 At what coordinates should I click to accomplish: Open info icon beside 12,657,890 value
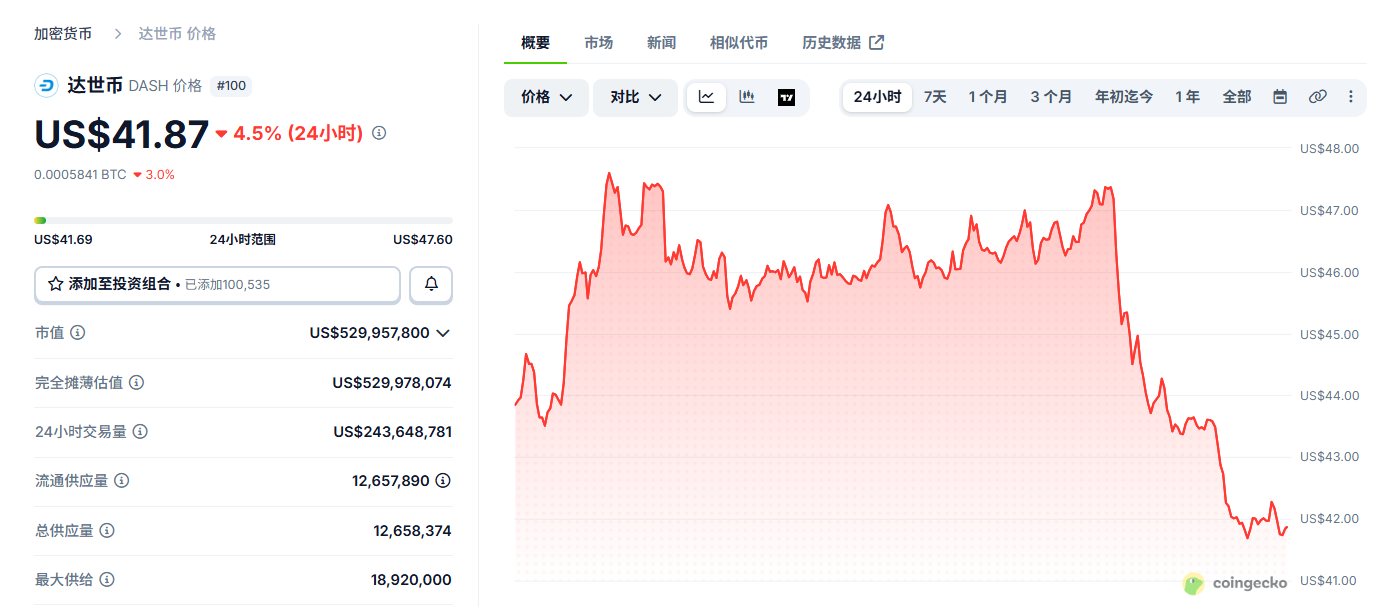443,480
